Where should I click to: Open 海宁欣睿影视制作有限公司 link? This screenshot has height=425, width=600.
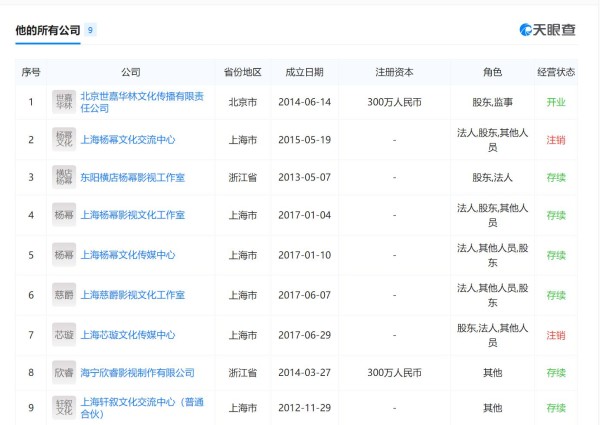[137, 373]
